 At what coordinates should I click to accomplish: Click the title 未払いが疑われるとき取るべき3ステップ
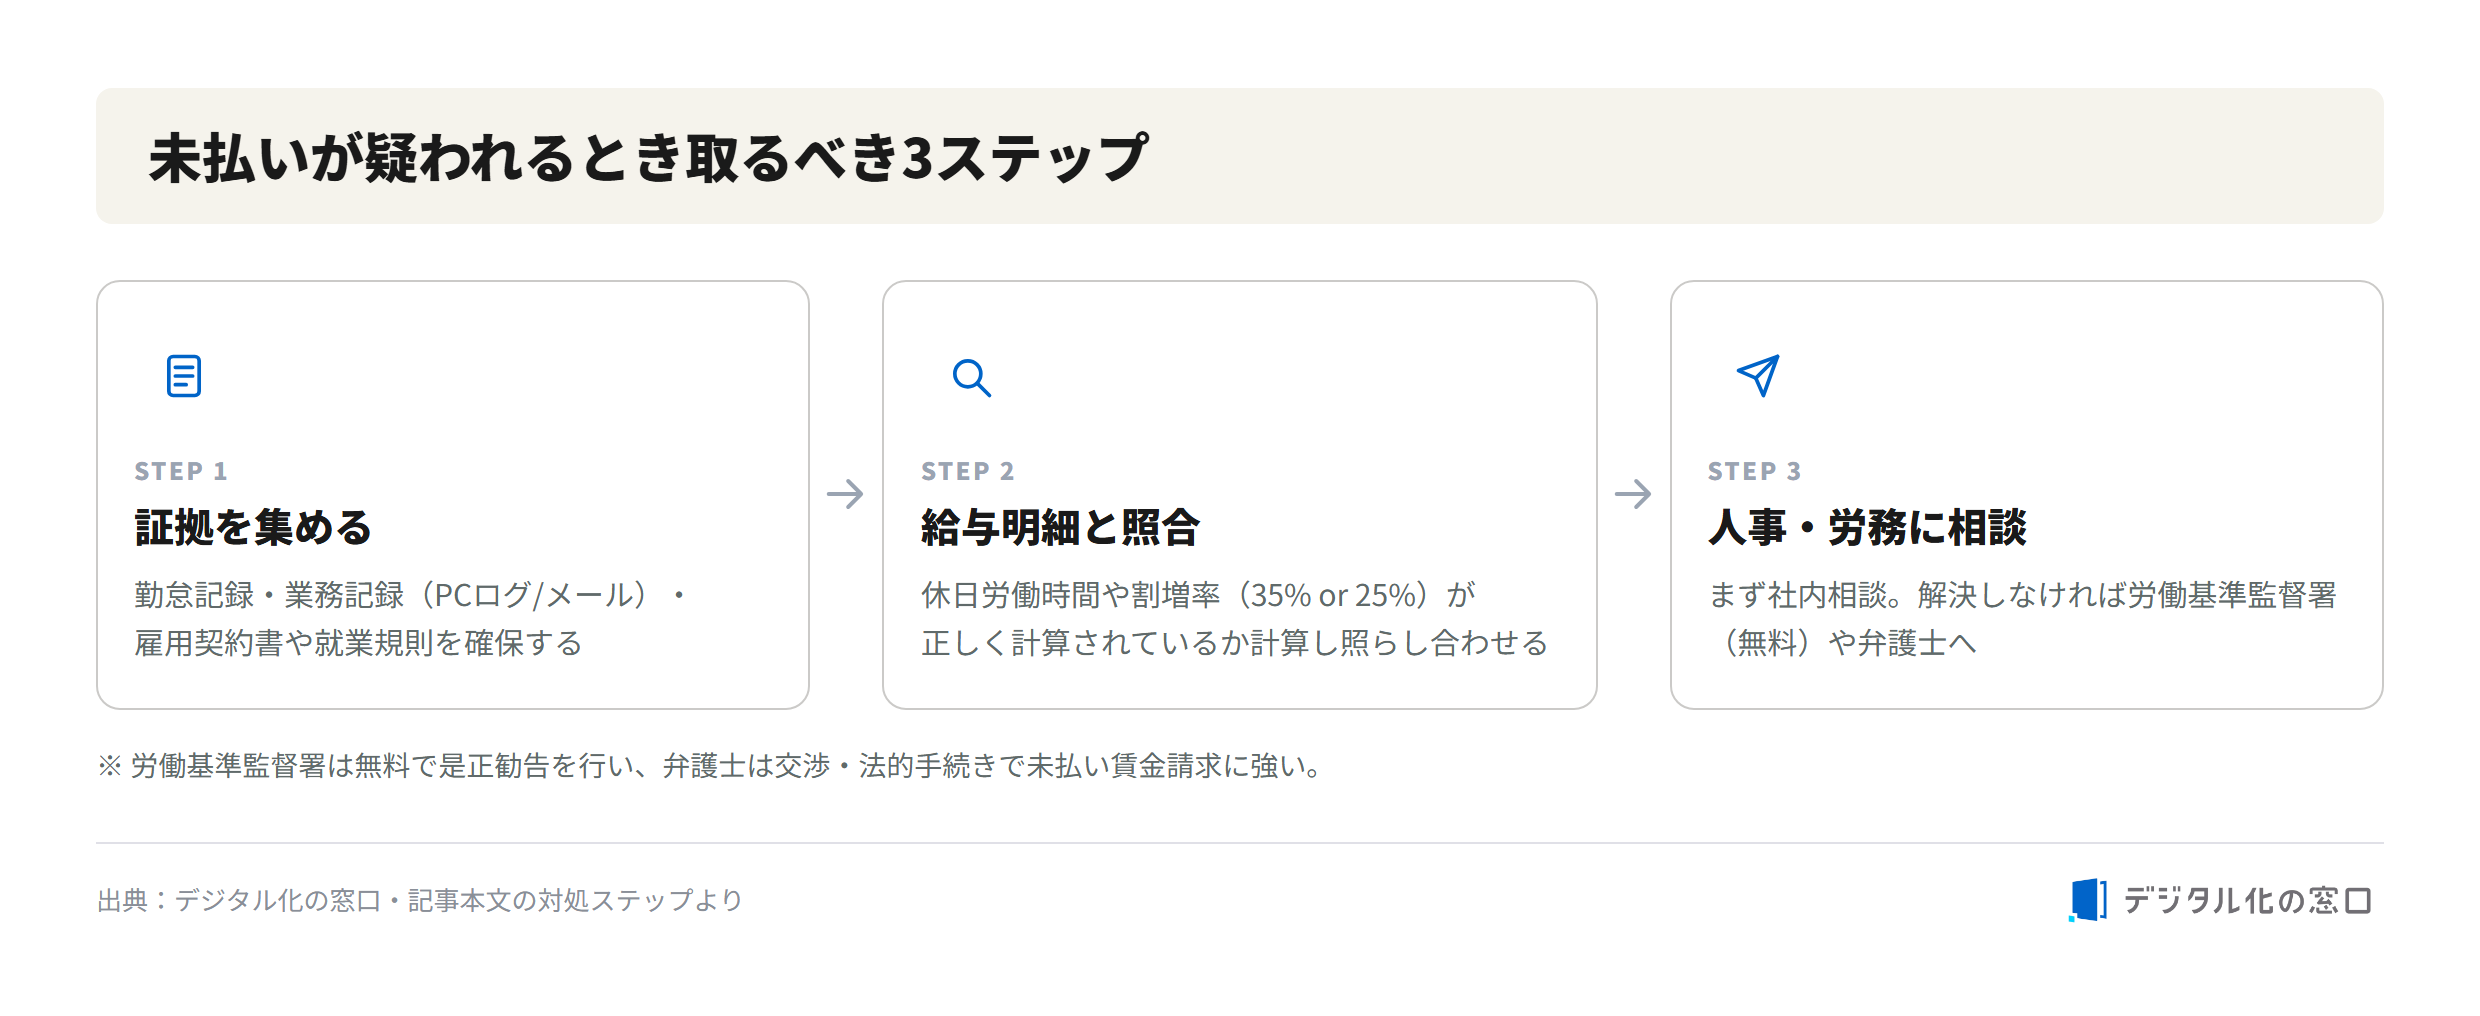pyautogui.click(x=649, y=158)
